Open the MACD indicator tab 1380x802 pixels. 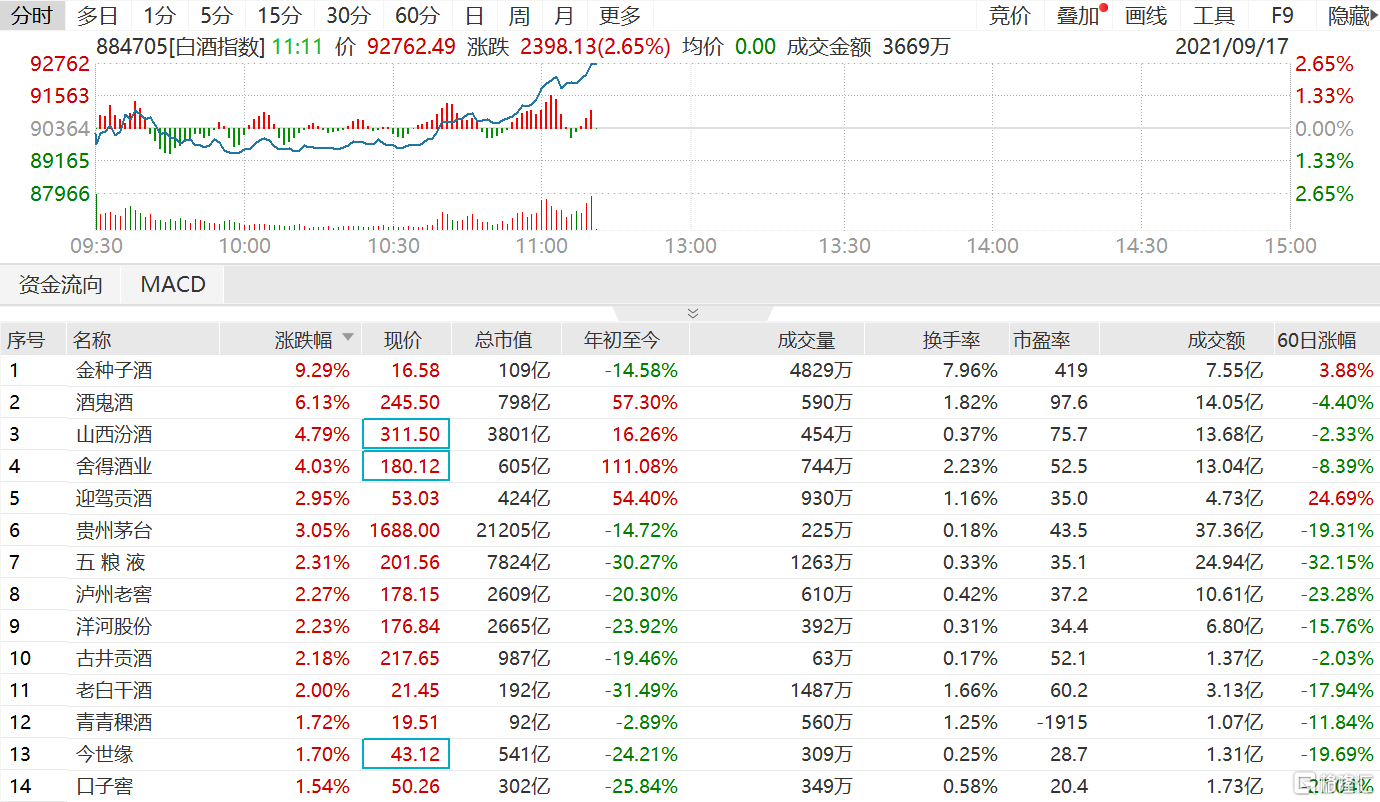(173, 285)
